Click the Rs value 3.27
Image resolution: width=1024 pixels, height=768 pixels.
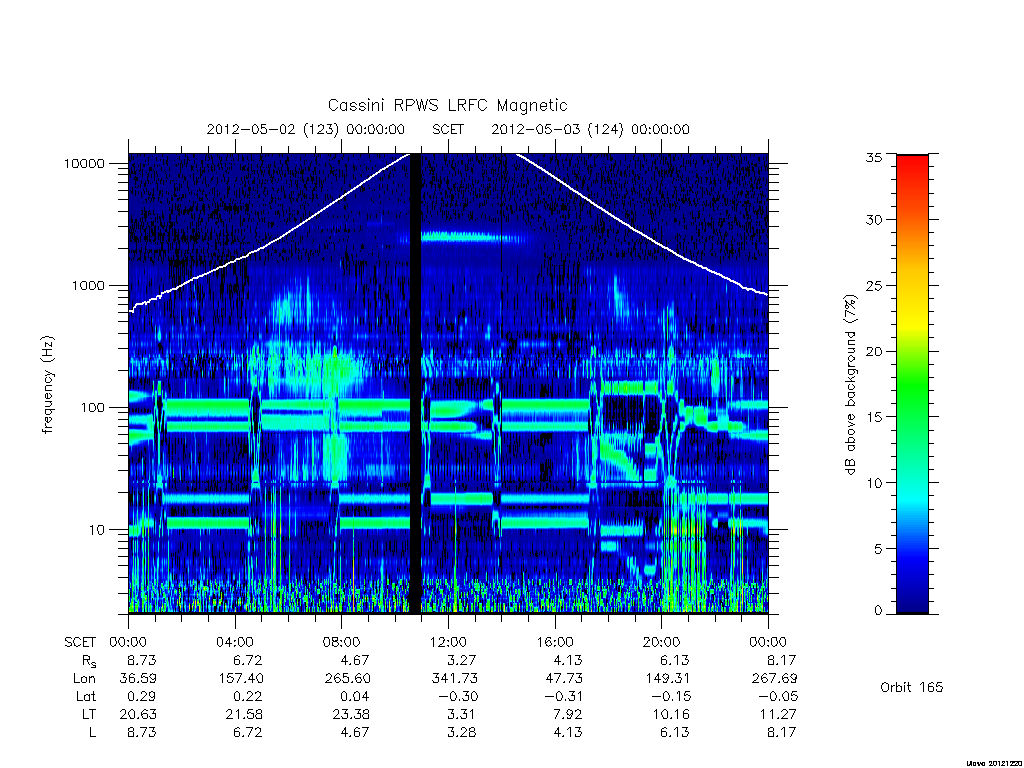[x=462, y=661]
